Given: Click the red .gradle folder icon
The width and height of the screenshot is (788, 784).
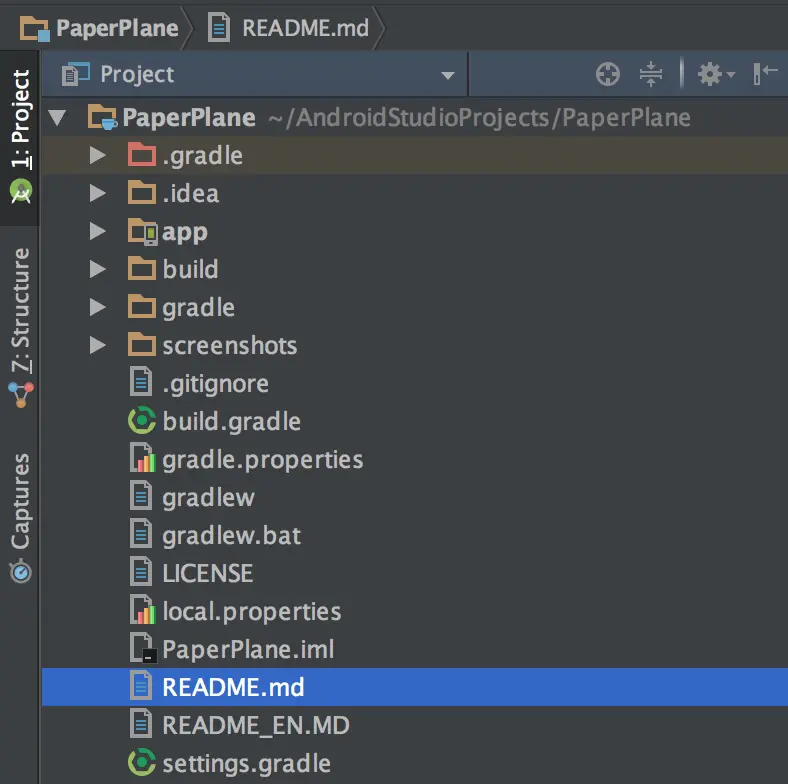Looking at the screenshot, I should [142, 155].
